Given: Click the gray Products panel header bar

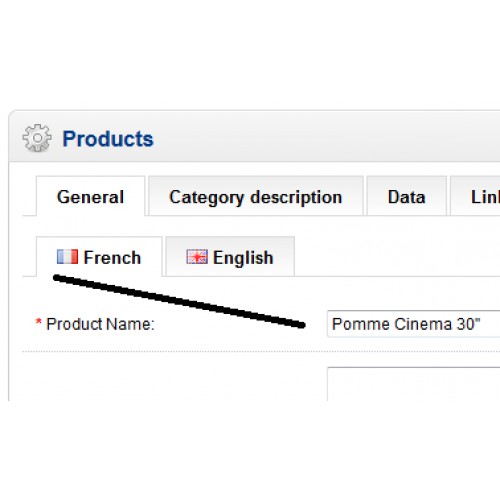Looking at the screenshot, I should click(x=254, y=136).
